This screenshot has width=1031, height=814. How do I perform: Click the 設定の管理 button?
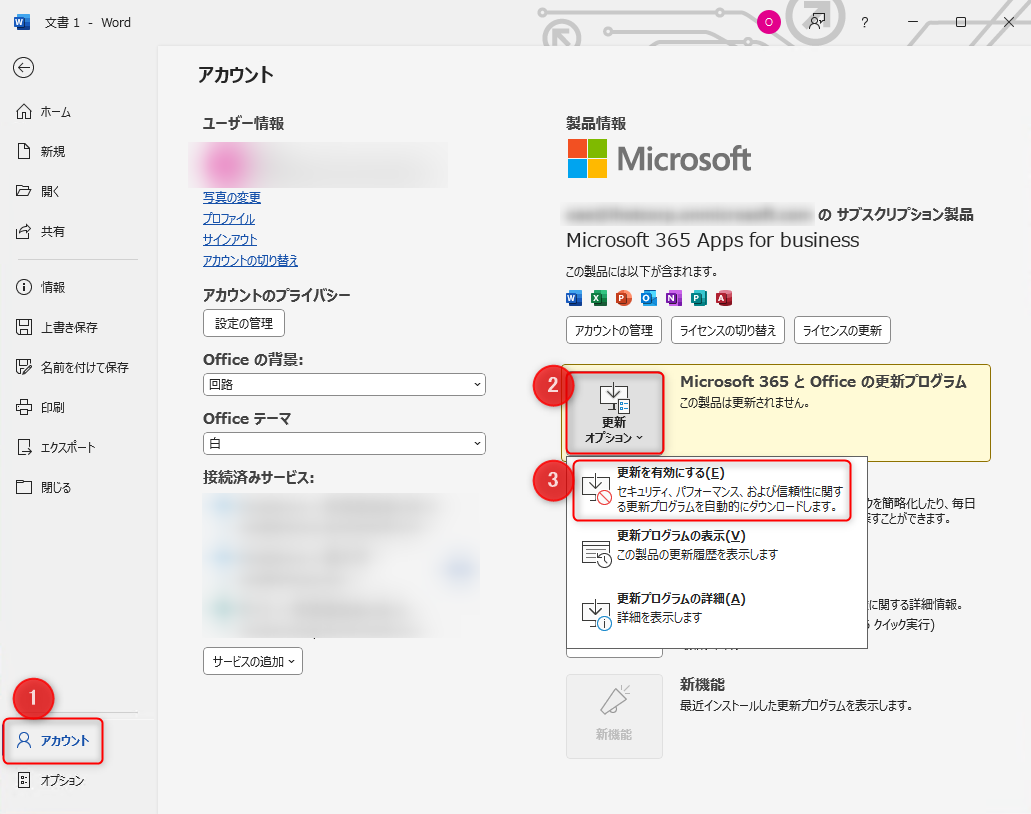[x=244, y=322]
